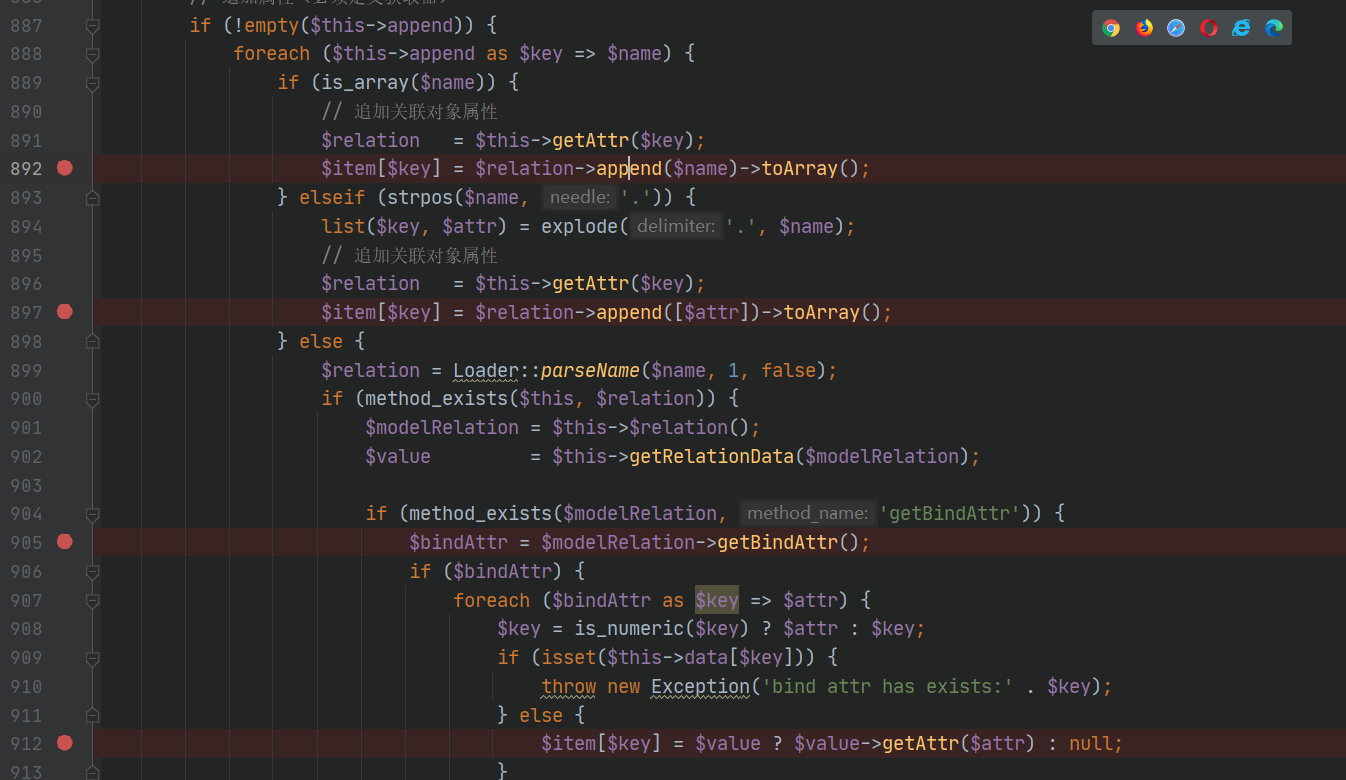Viewport: 1346px width, 780px height.
Task: Click the 'delimiter:' parameter hint
Action: 676,227
